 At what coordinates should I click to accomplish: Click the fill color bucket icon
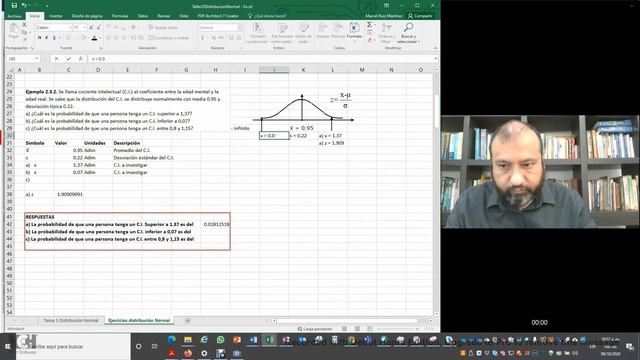click(x=83, y=38)
